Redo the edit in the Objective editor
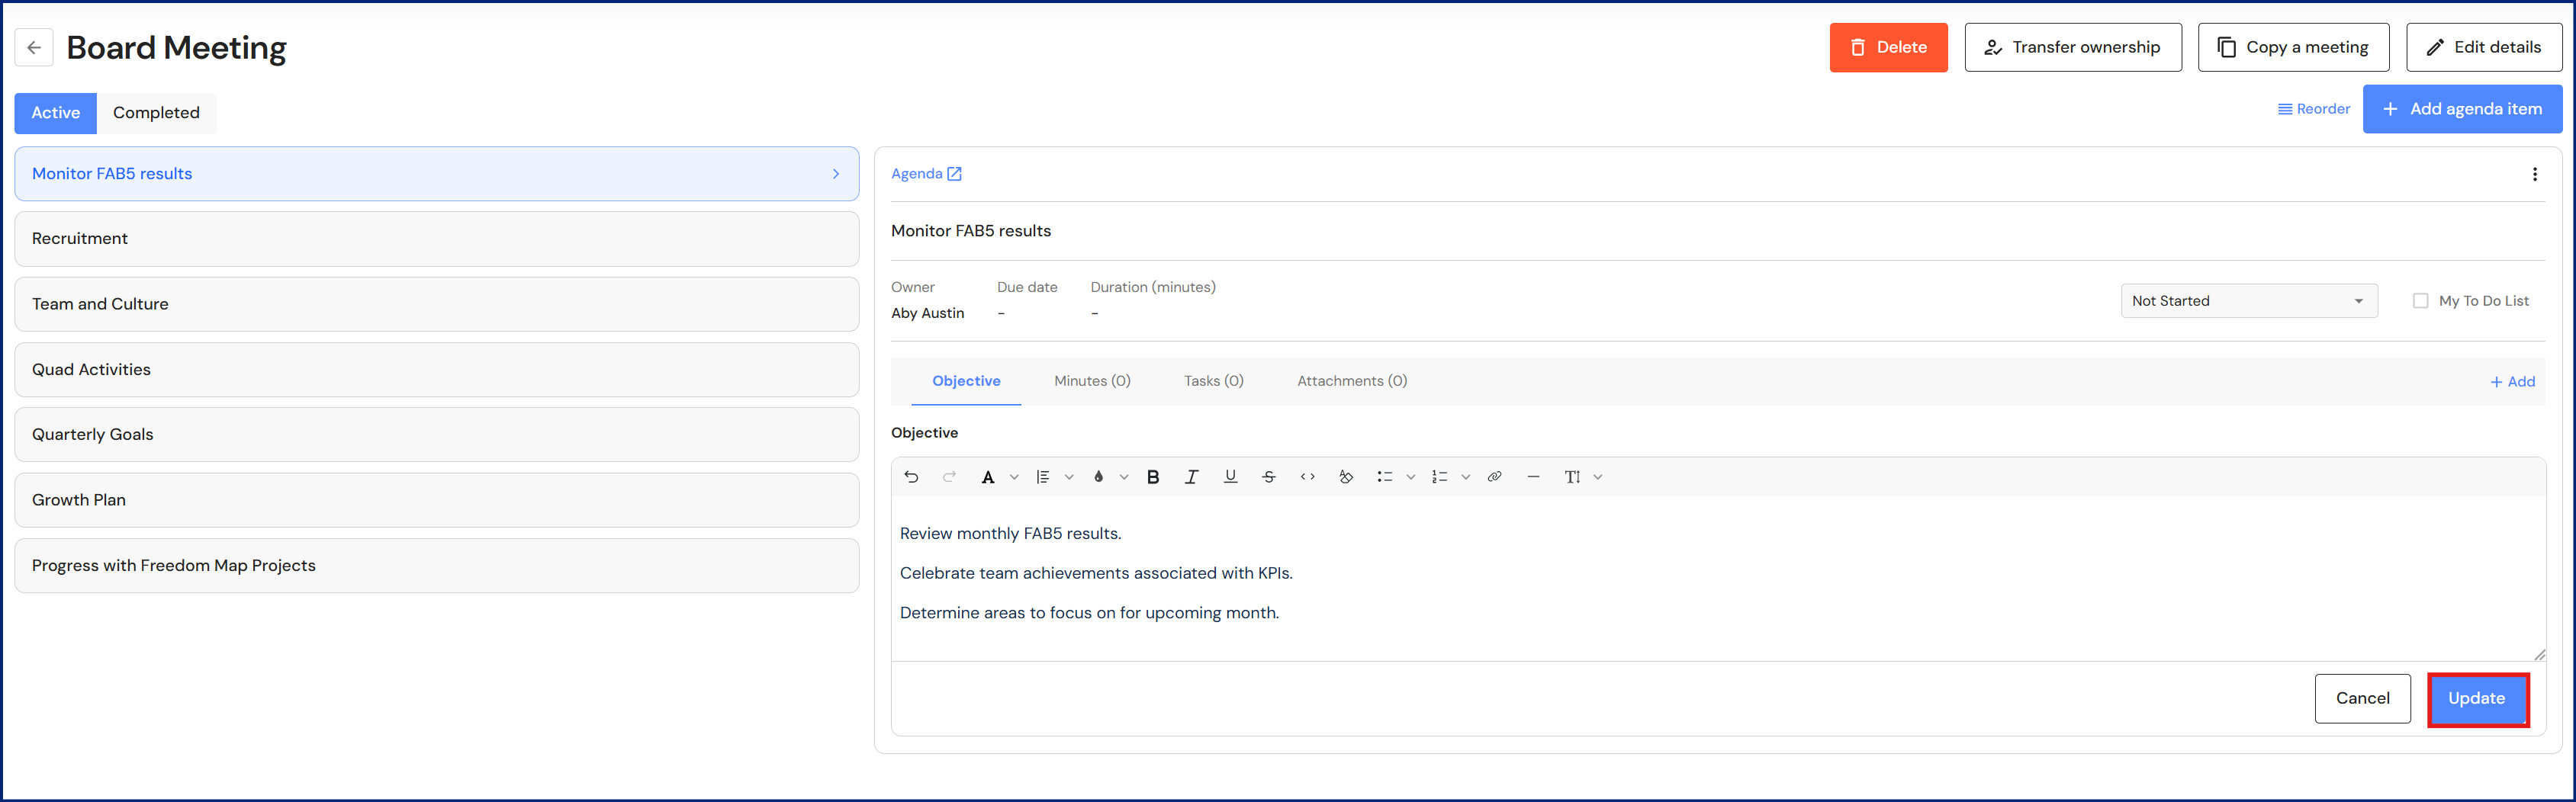This screenshot has height=802, width=2576. click(x=949, y=477)
